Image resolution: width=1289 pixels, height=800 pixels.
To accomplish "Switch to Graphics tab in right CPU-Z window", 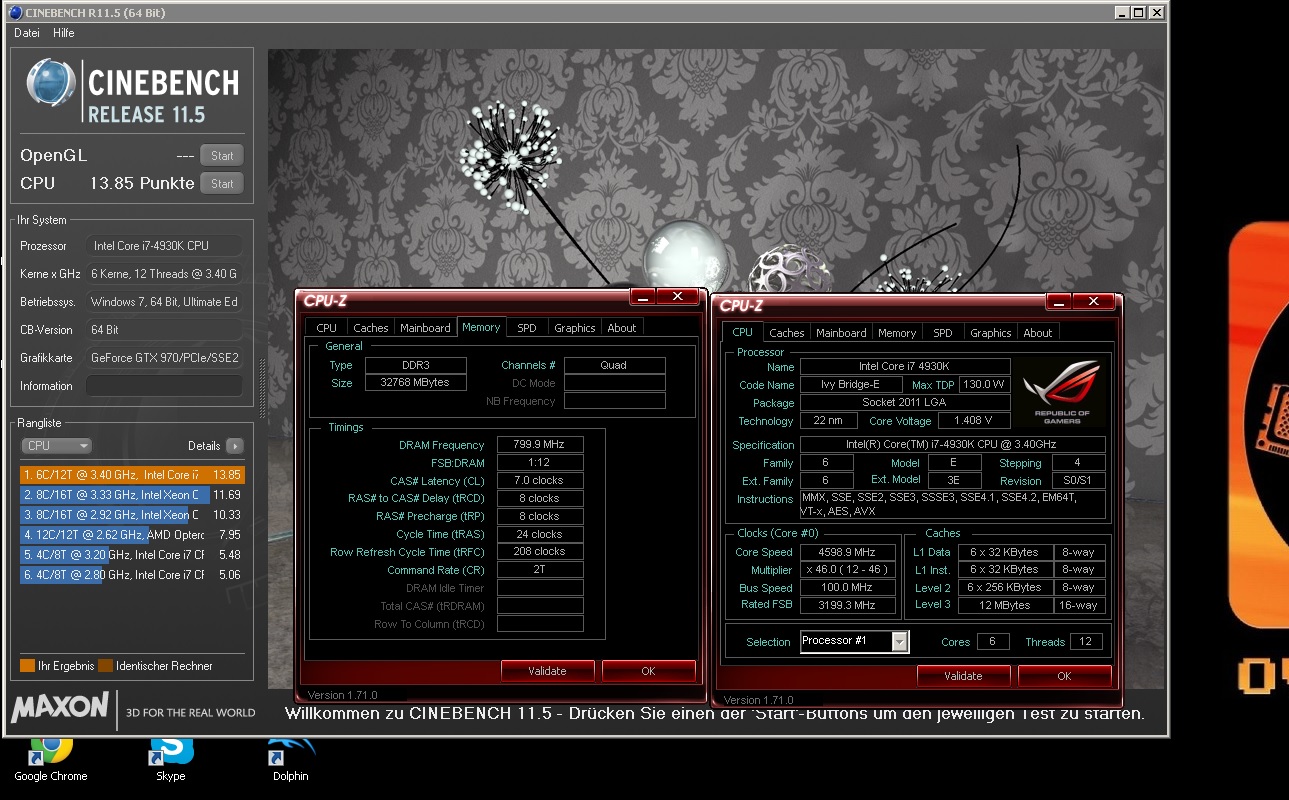I will [990, 333].
